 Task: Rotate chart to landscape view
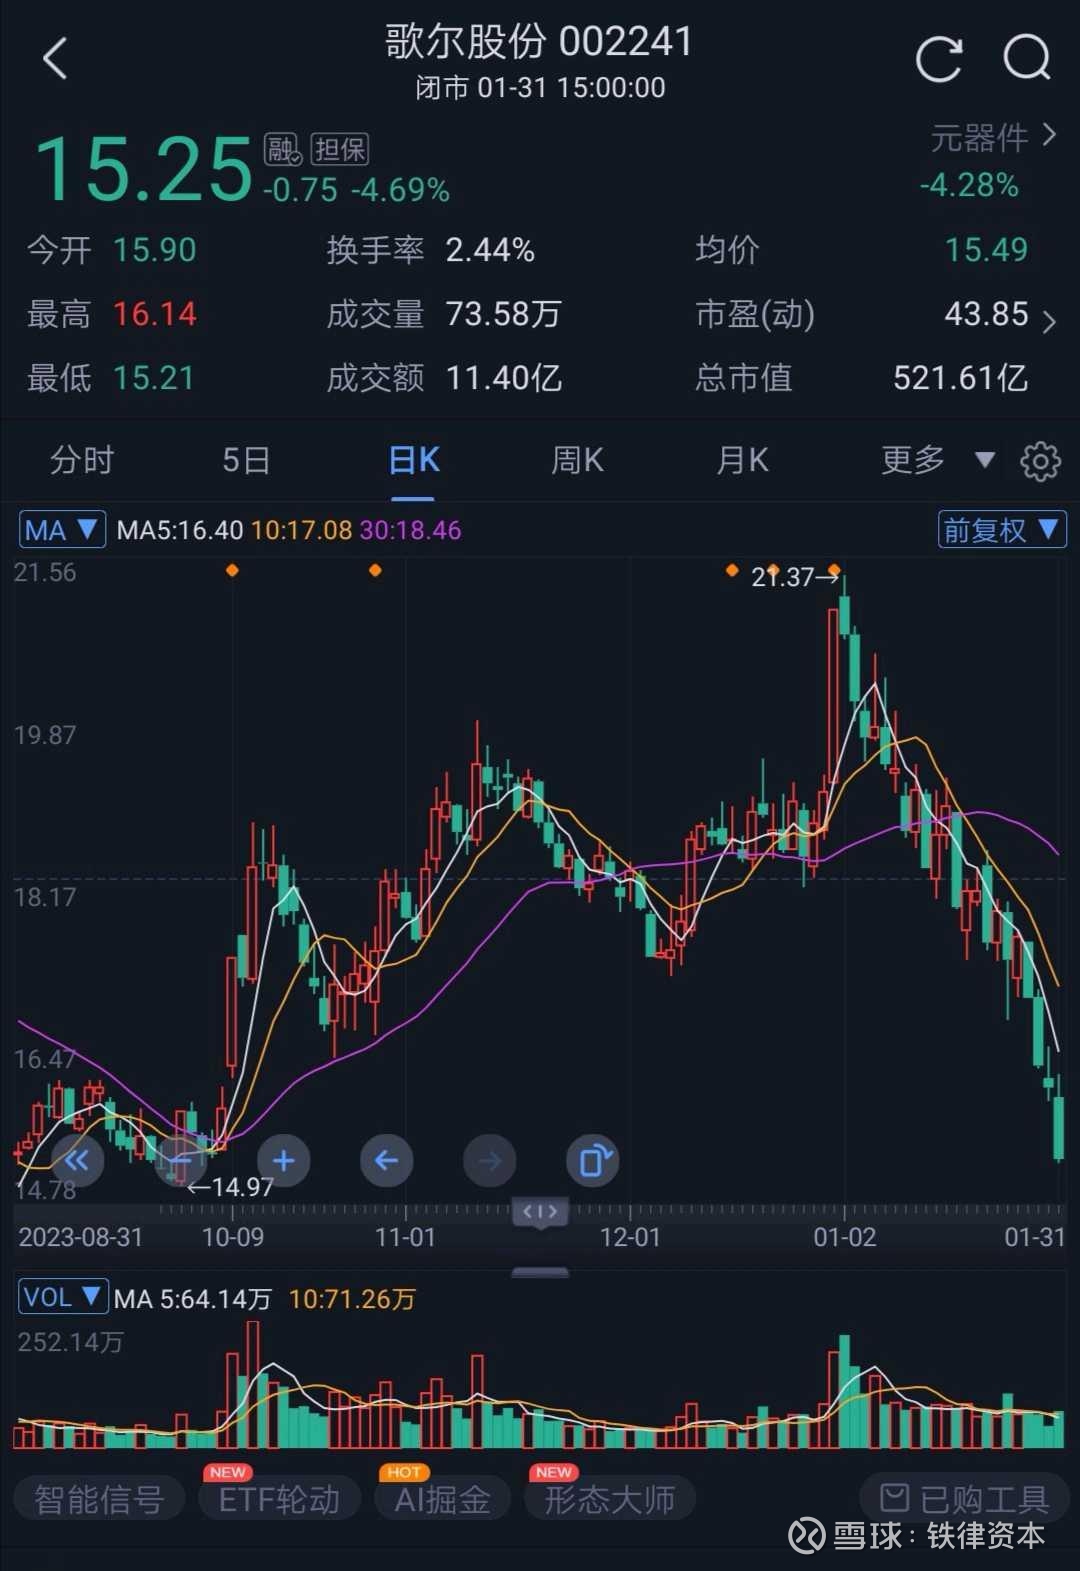(x=592, y=1161)
